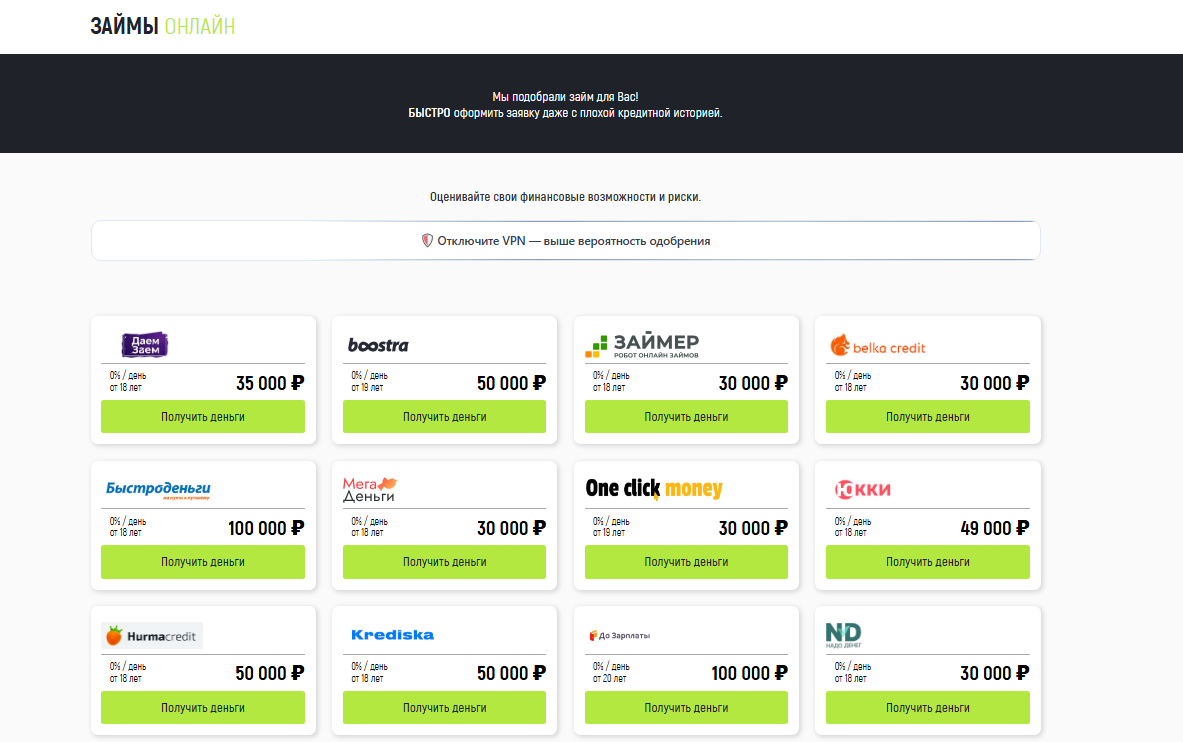Click Получить деньги under Займер

pos(686,417)
